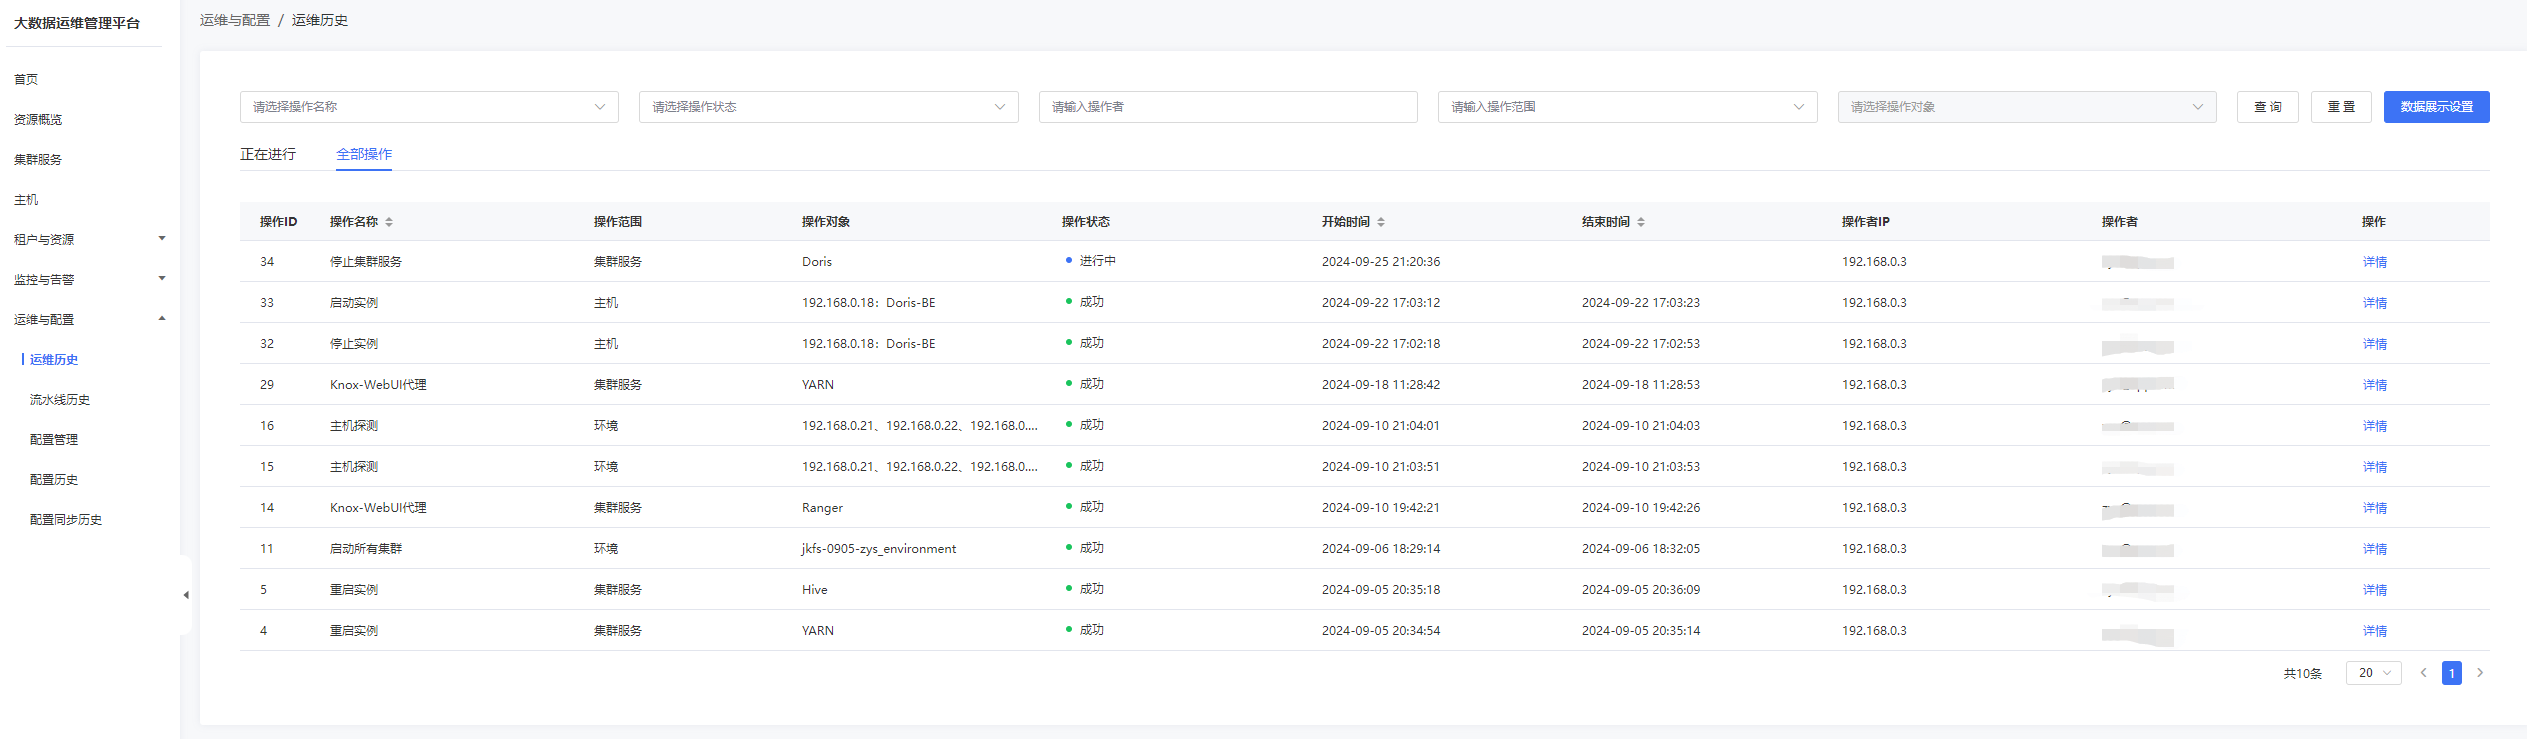2527x739 pixels.
Task: Select 配置同步历史 submenu item
Action: (x=66, y=519)
